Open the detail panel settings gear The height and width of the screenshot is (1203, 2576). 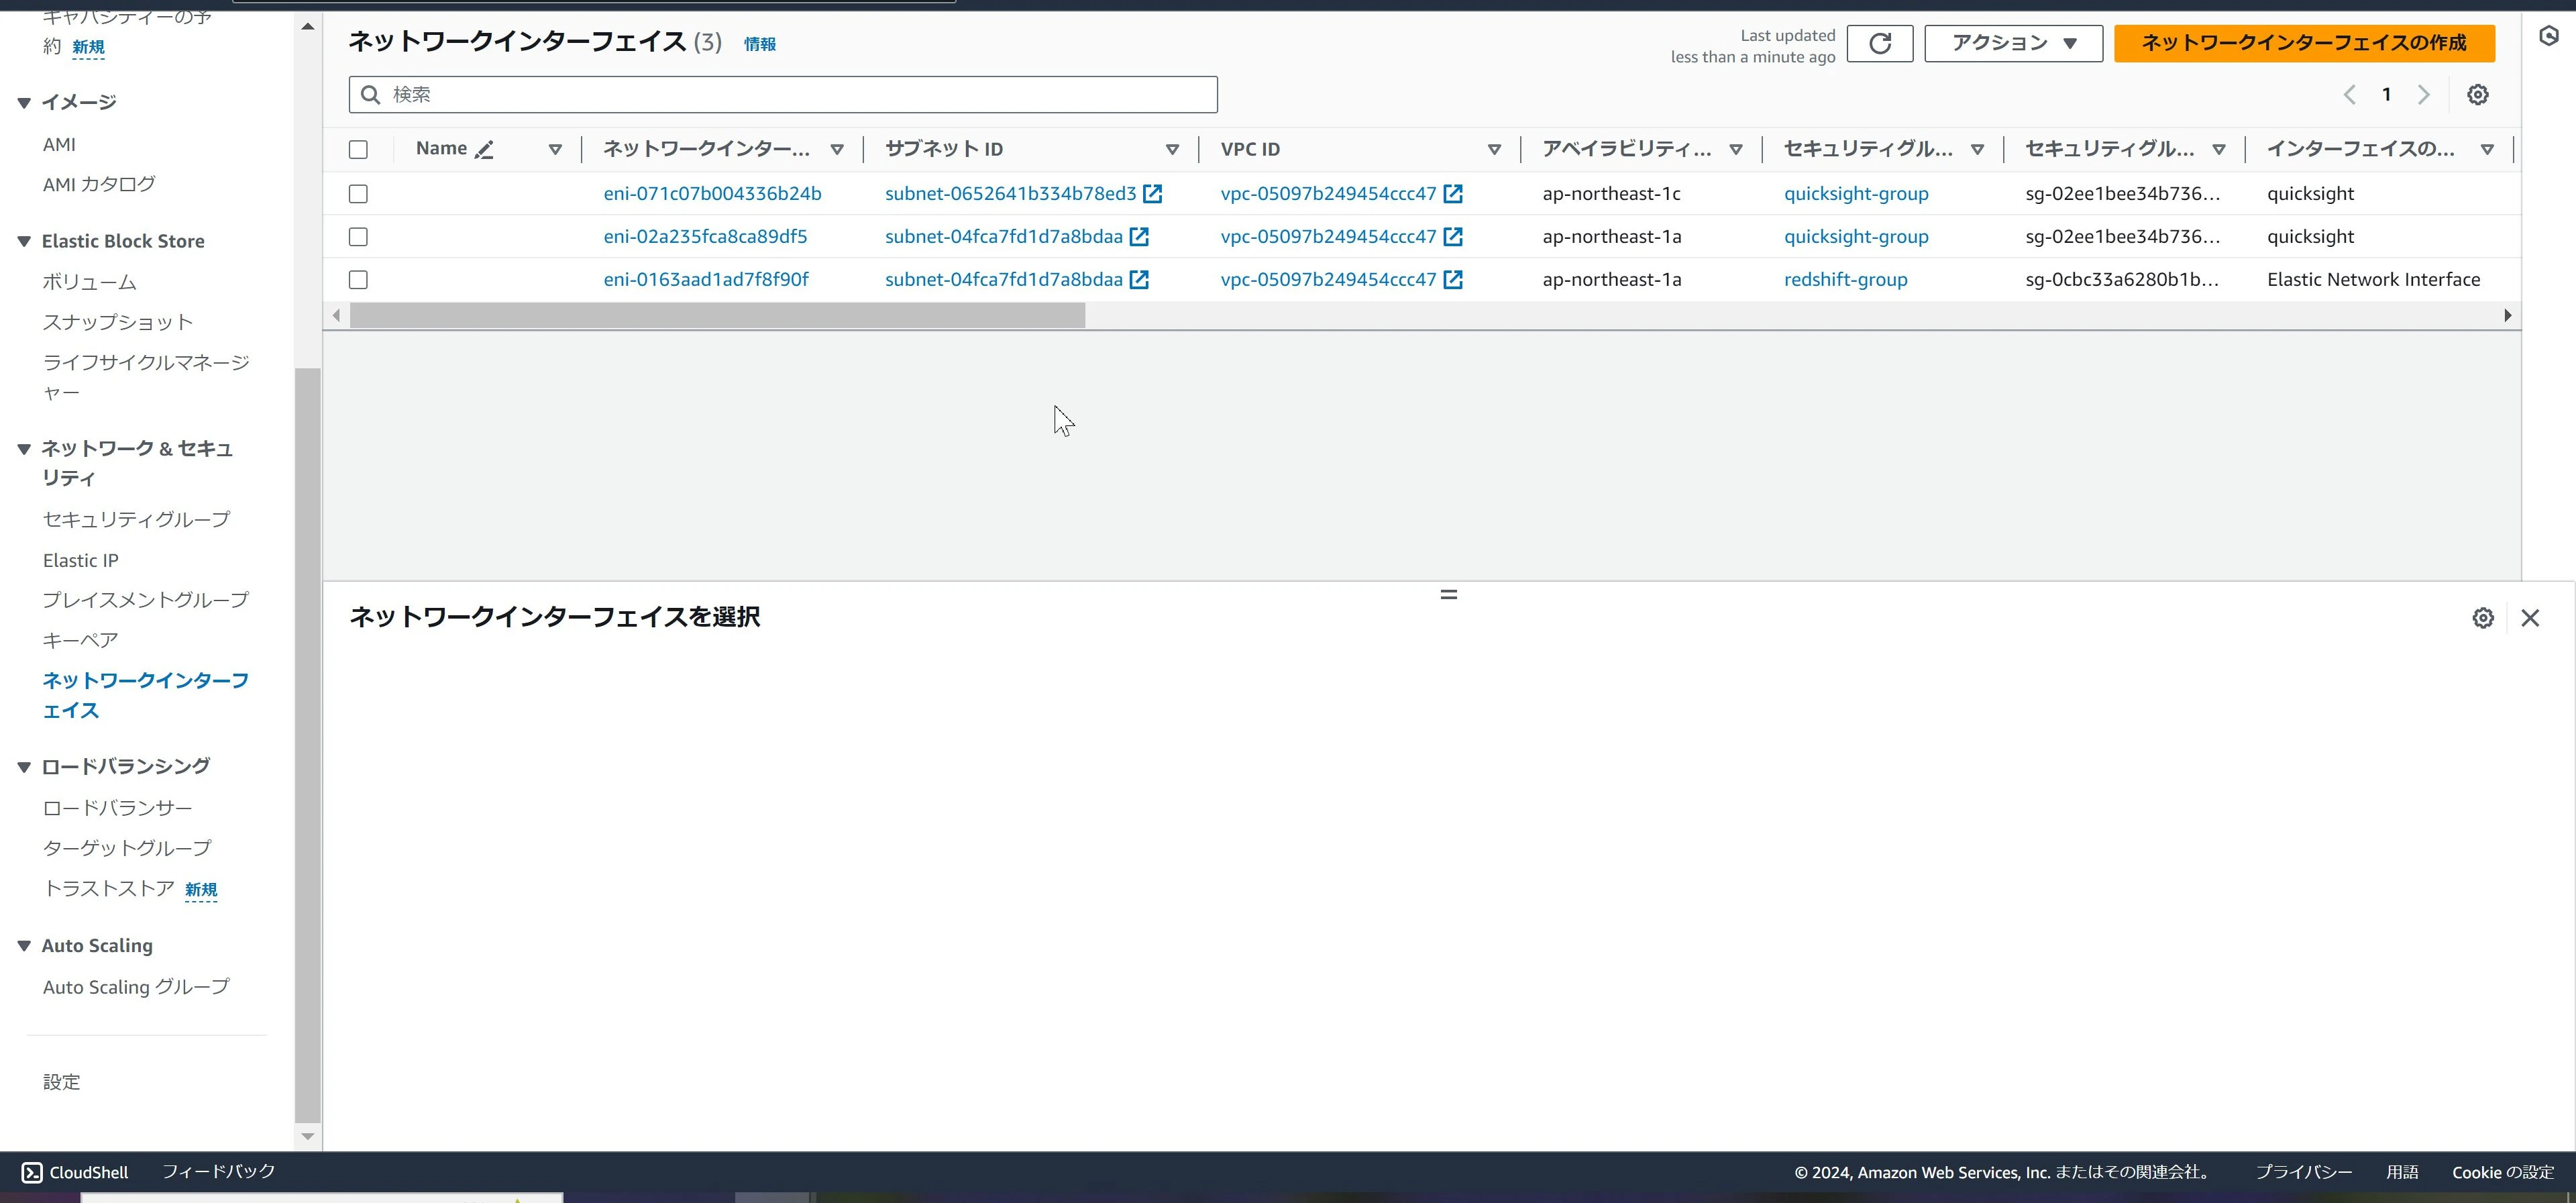tap(2483, 618)
